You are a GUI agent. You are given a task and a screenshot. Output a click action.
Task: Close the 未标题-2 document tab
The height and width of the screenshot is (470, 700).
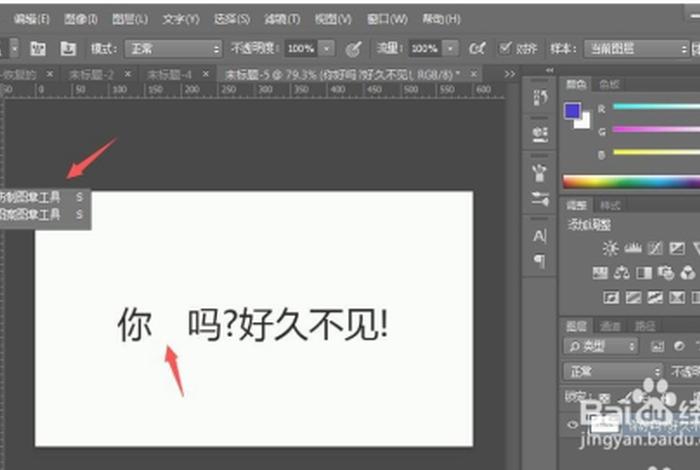click(128, 74)
